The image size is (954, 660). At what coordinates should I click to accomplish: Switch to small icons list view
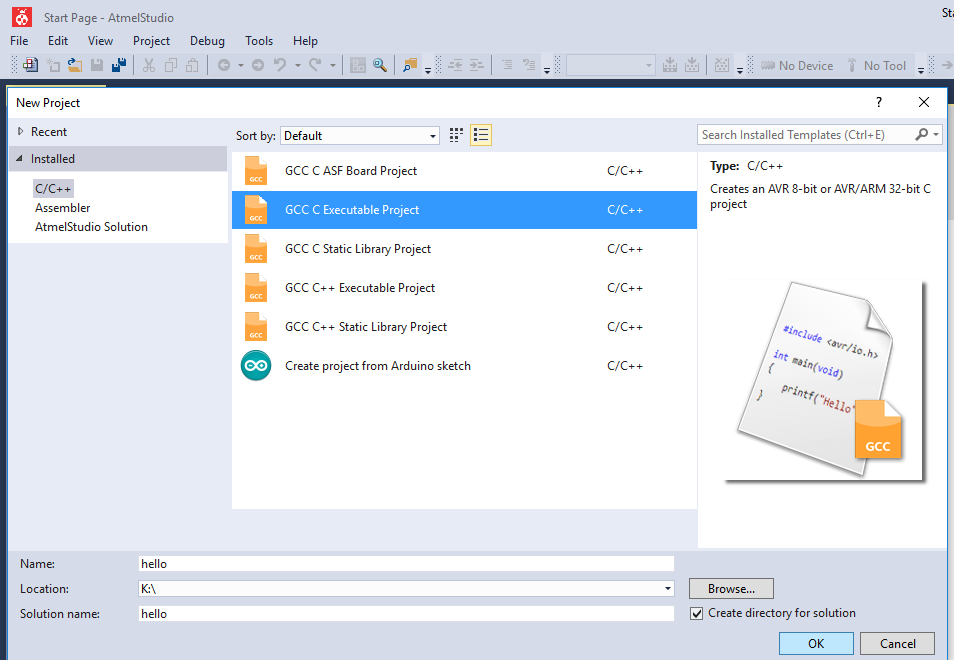click(x=481, y=135)
